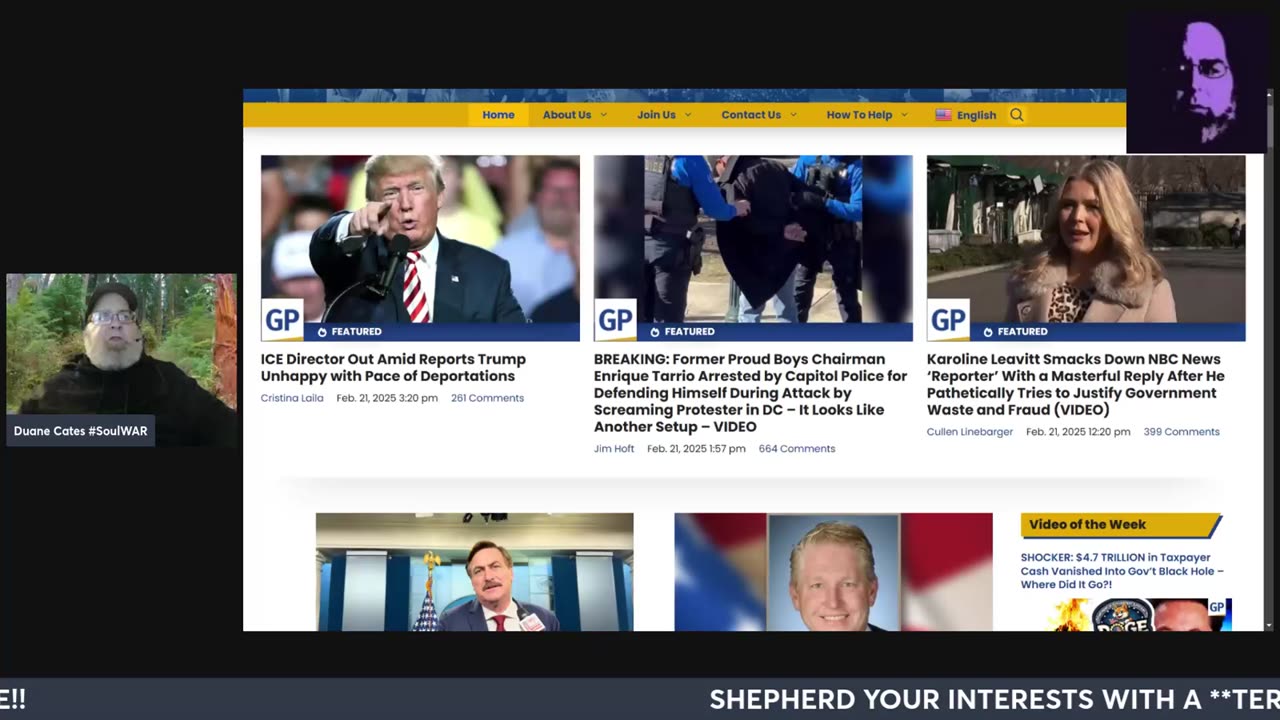Open the Enrique Tarrio Arrested article headline
The width and height of the screenshot is (1280, 720).
pyautogui.click(x=750, y=393)
